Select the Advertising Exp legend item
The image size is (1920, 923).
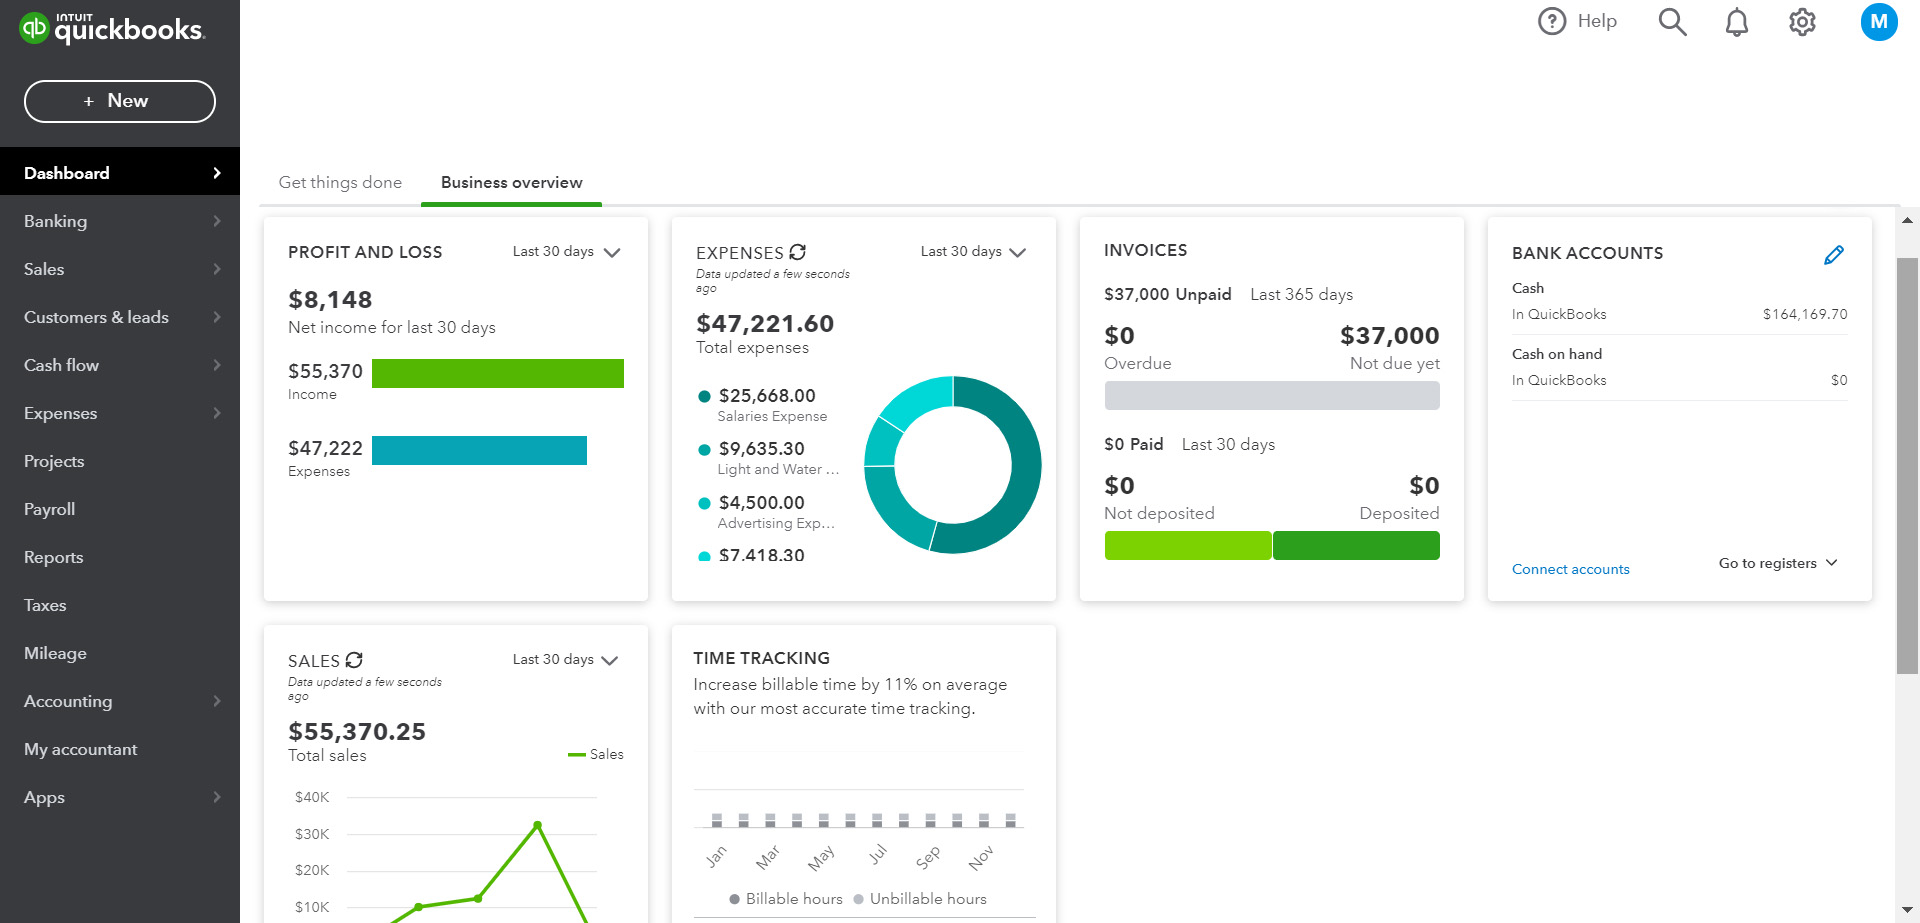click(767, 512)
